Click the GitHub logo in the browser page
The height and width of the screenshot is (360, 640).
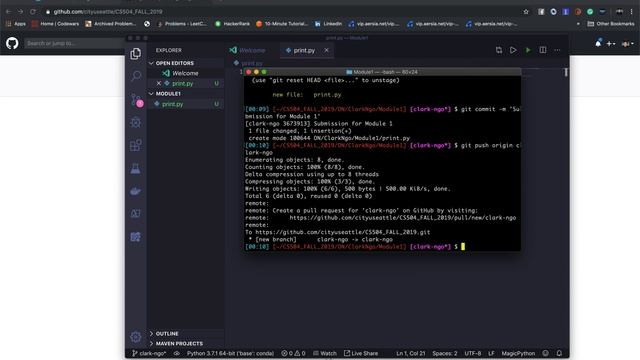(12, 43)
